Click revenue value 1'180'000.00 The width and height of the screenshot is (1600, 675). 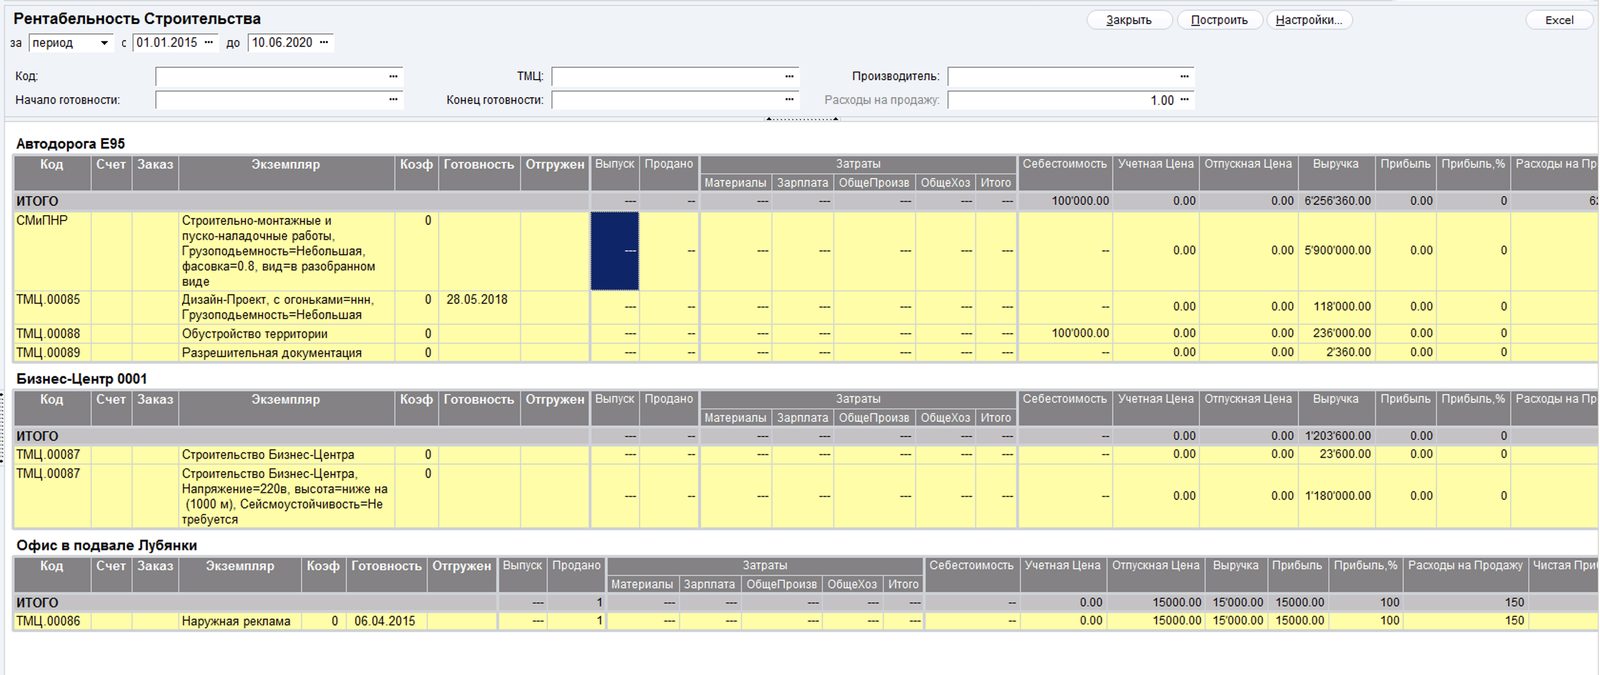[x=1337, y=496]
